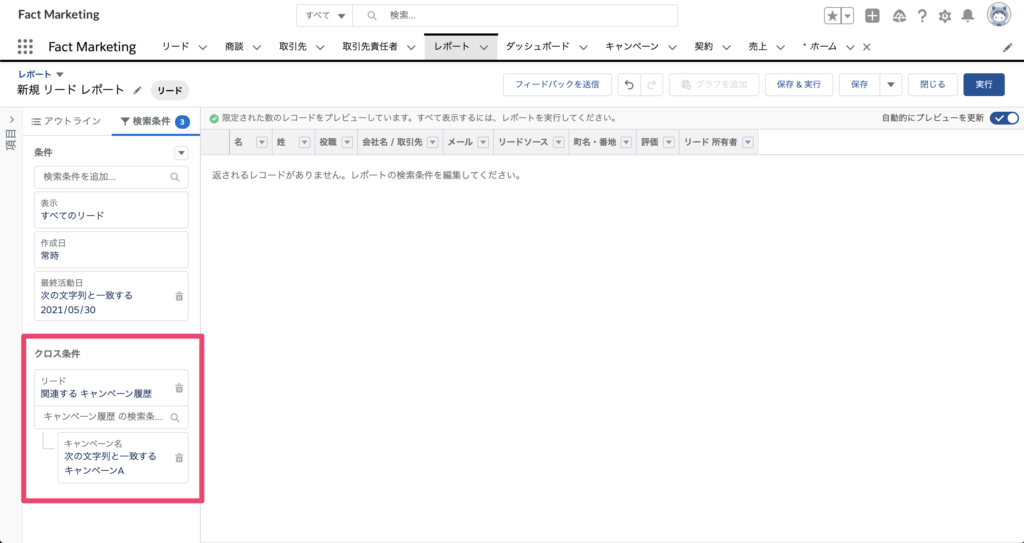Edit report name with pencil icon

point(137,90)
